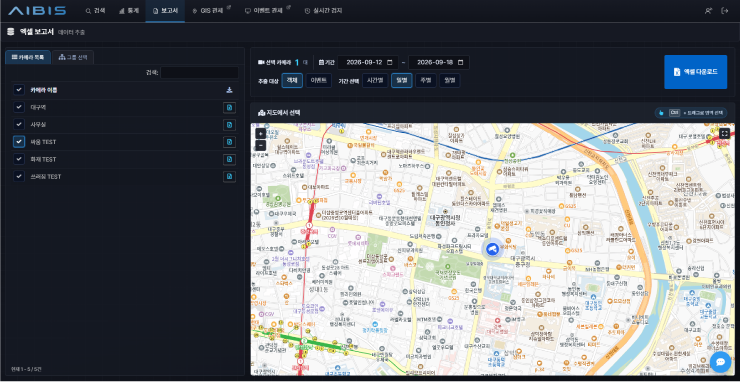The width and height of the screenshot is (740, 382).
Task: Uncheck the 사무실 camera checkbox
Action: pos(19,125)
